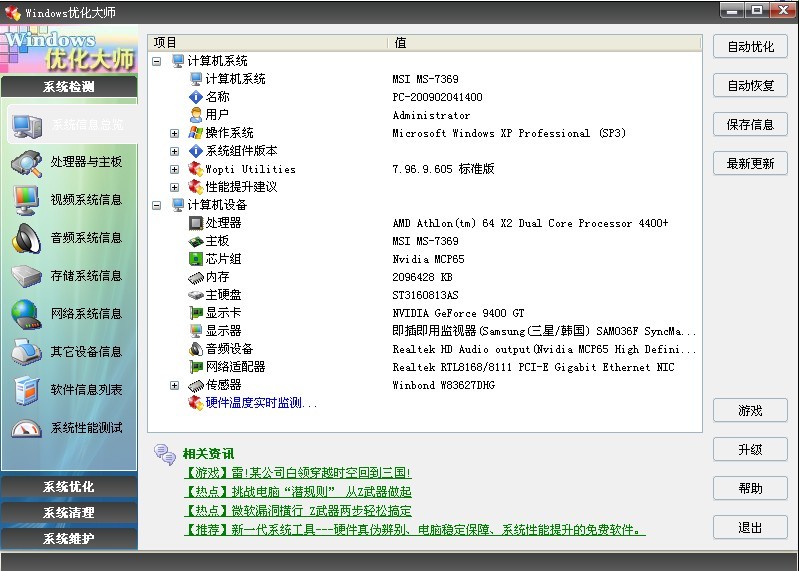Image resolution: width=799 pixels, height=571 pixels.
Task: Click the 软件信息列表 document icon
Action: 26,390
